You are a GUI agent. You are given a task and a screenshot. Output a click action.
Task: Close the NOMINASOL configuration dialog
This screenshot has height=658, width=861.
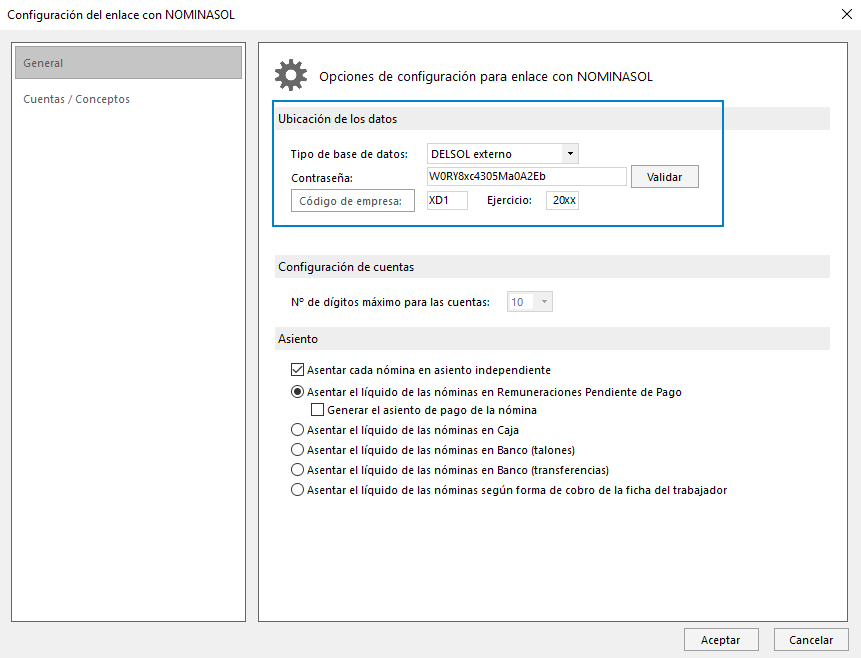847,14
